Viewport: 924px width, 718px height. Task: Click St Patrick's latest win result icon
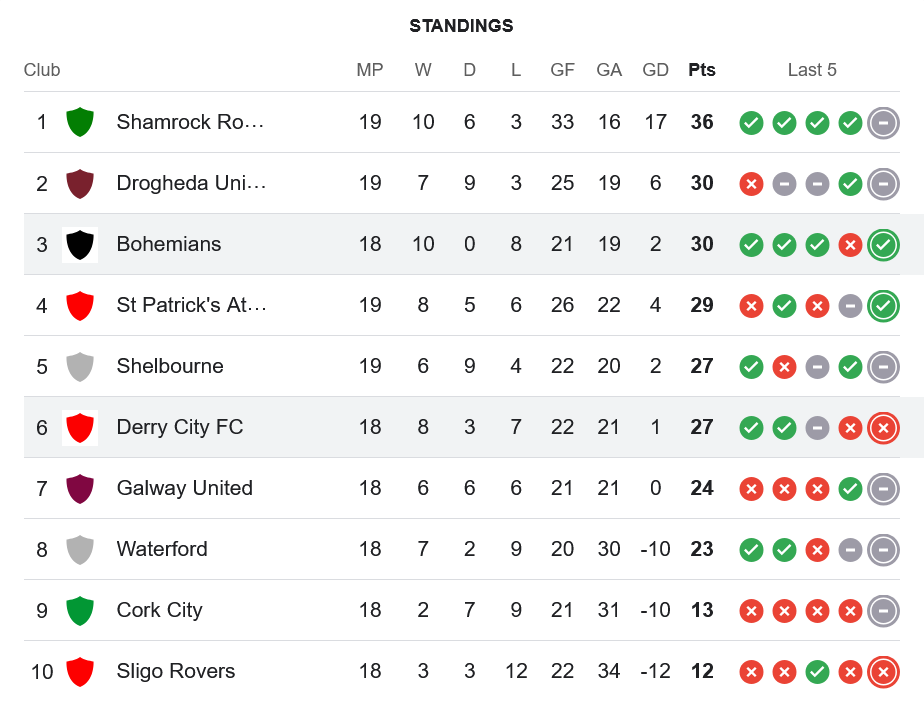[x=883, y=306]
